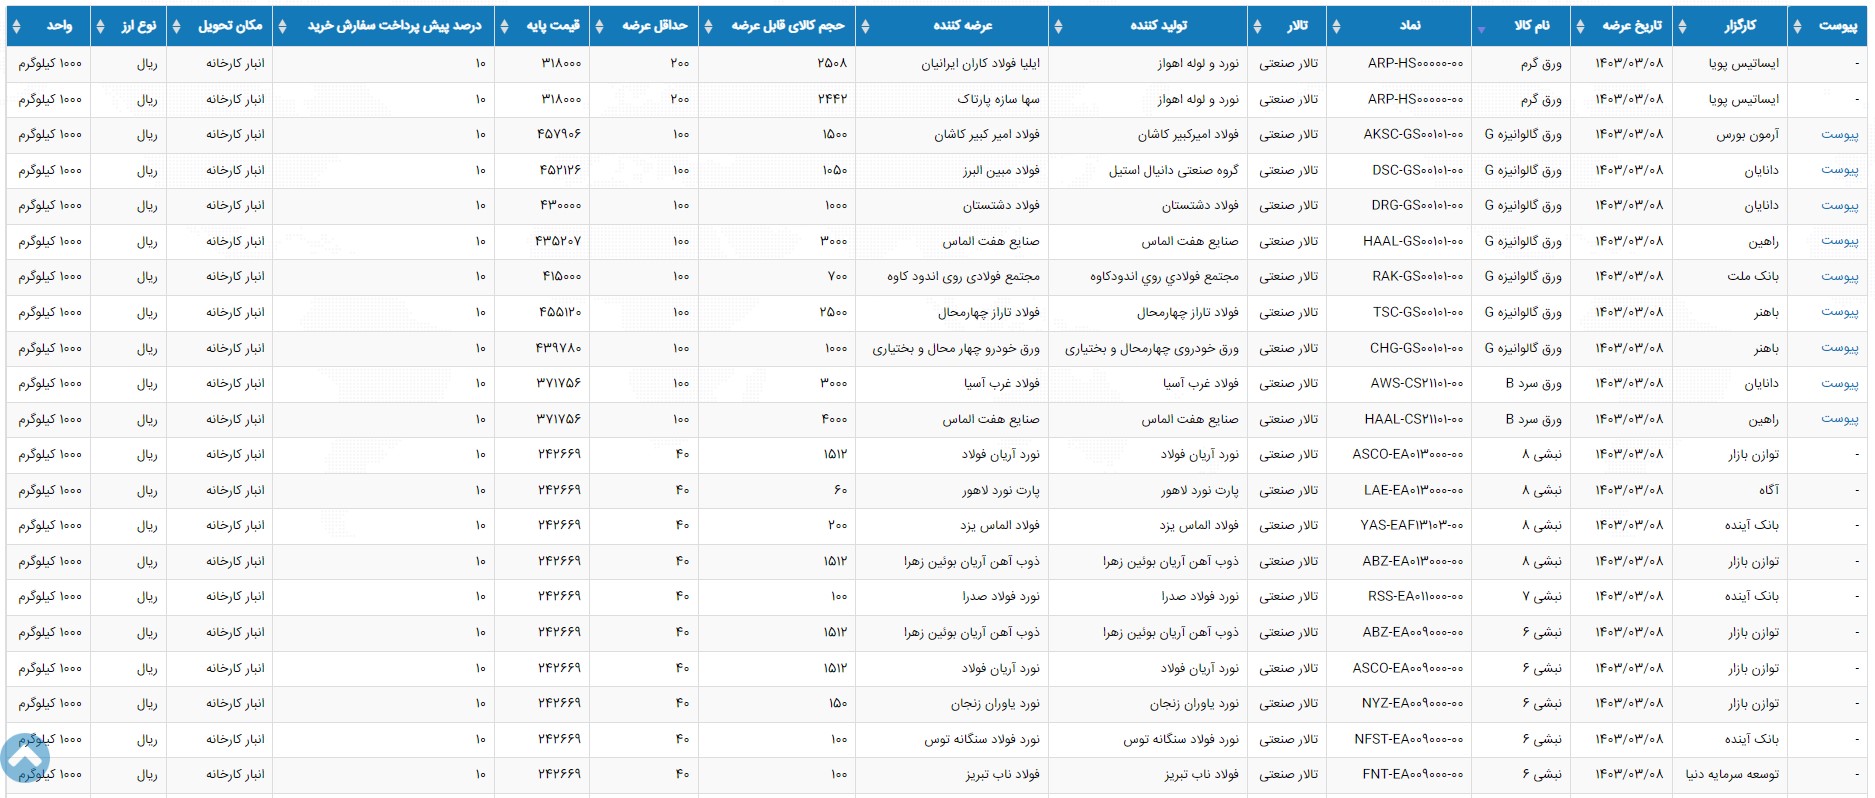1875x798 pixels.
Task: Click sort arrows beside حجم کالای قابل عرضه
Action: tap(708, 27)
